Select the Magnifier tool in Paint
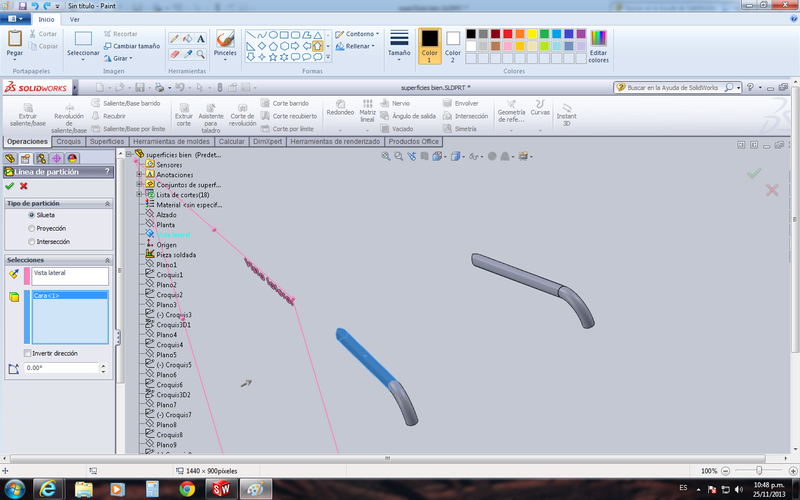This screenshot has height=500, width=800. coord(201,54)
